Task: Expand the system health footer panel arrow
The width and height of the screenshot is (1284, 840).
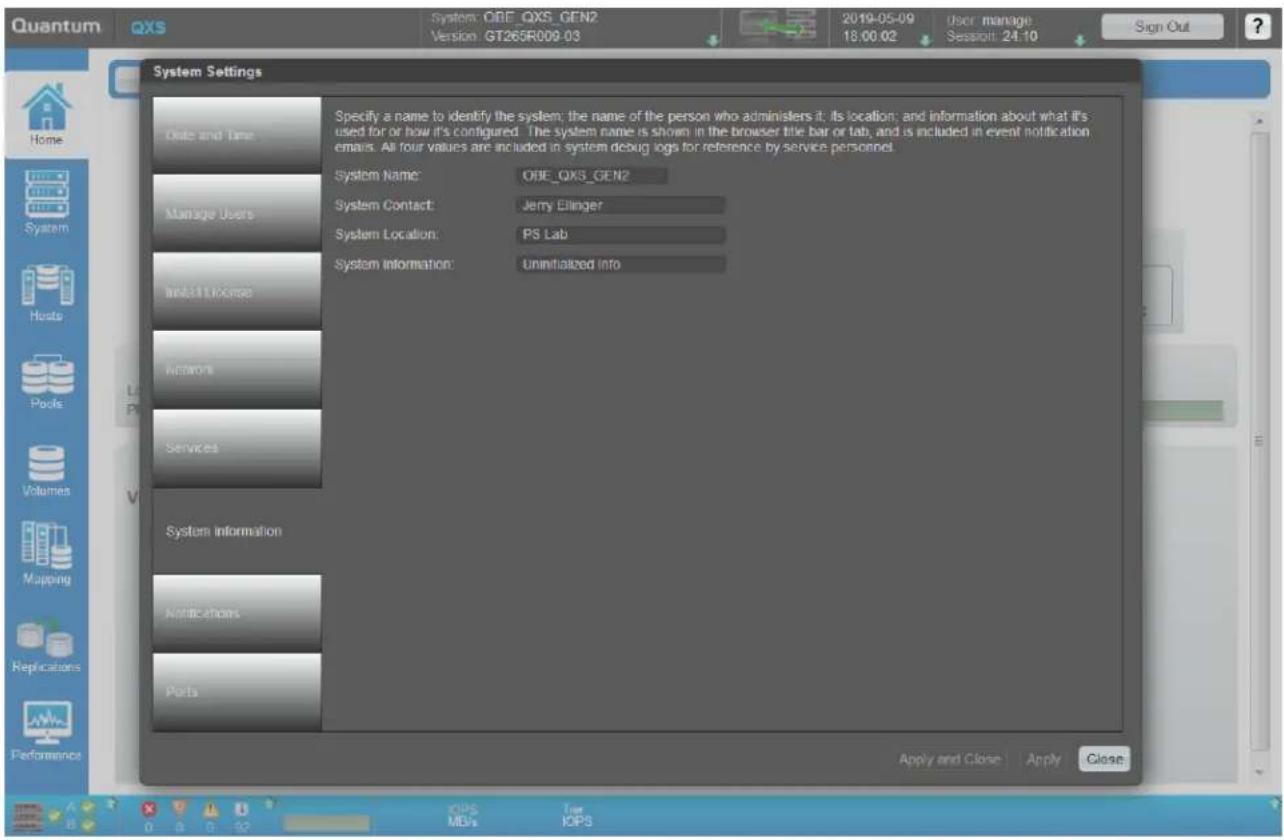Action: (112, 803)
